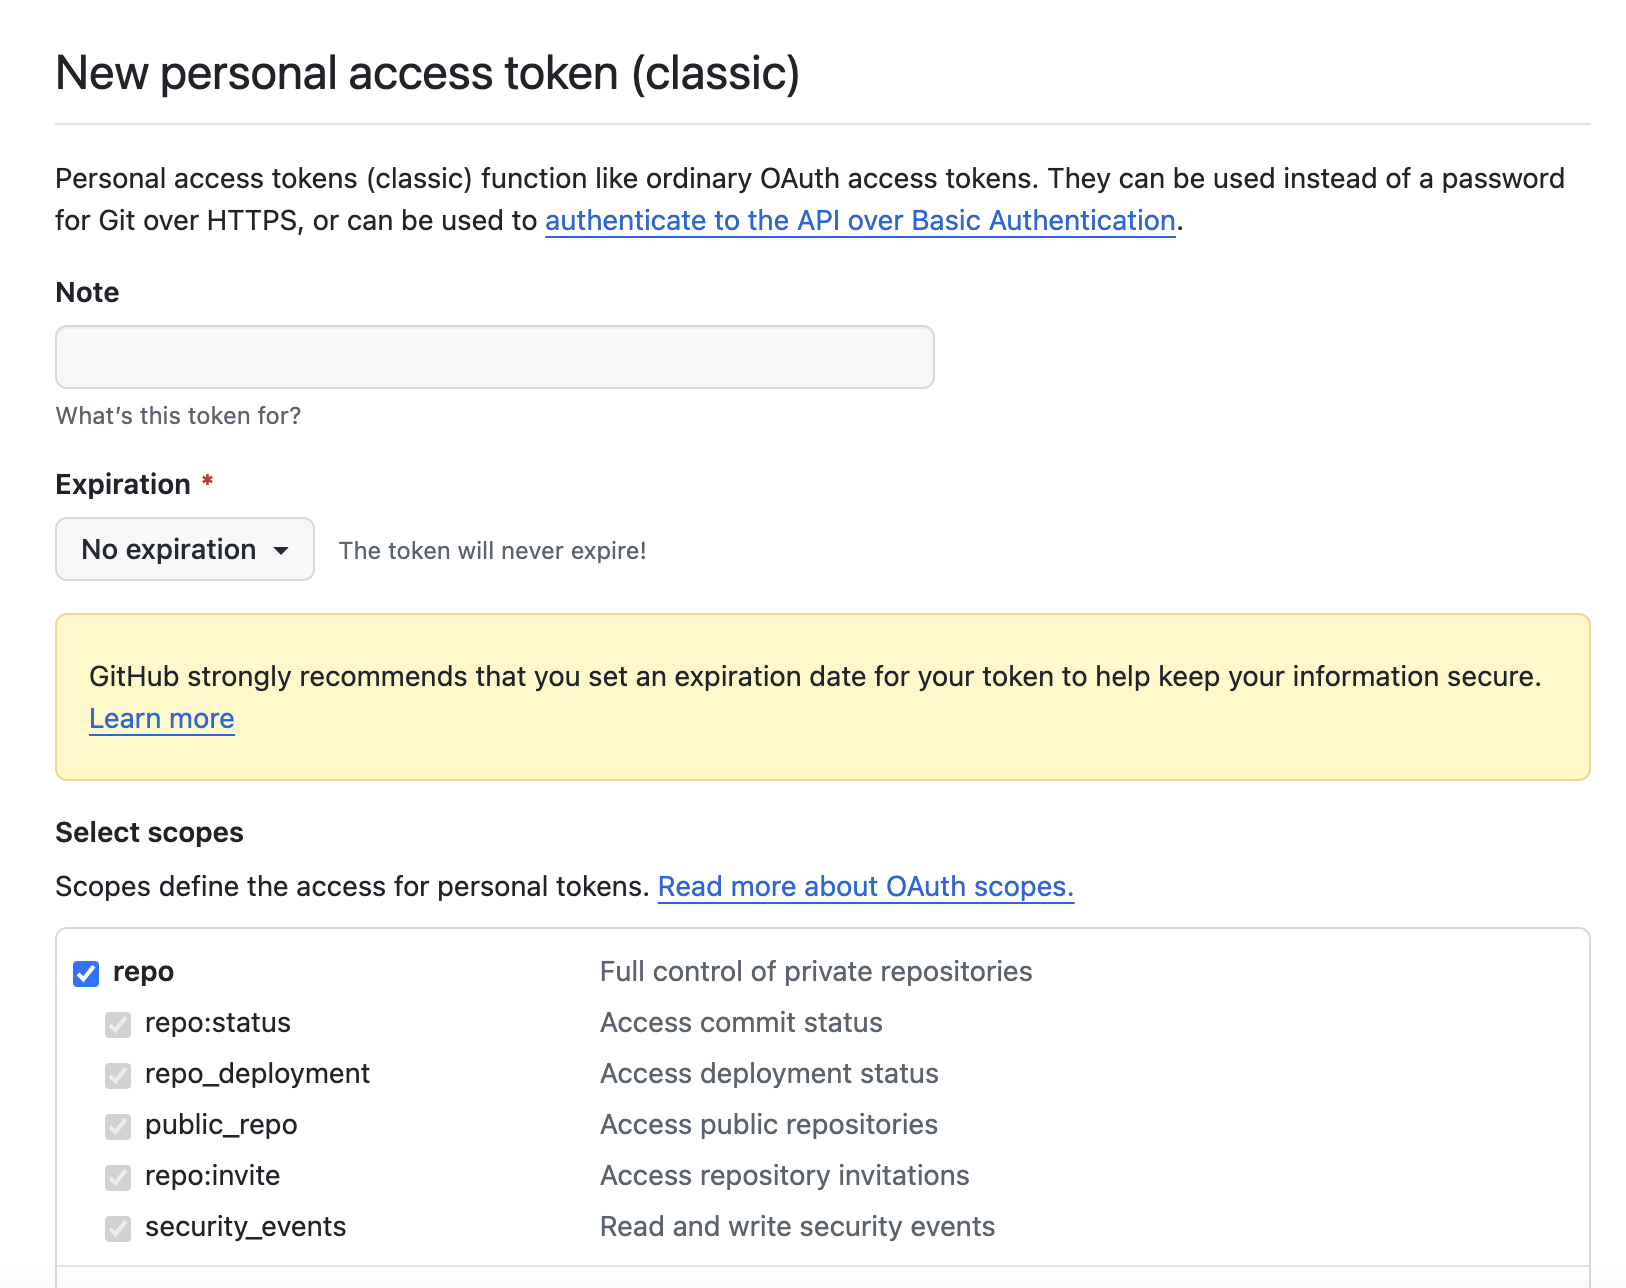Screen dimensions: 1626x1288
Task: Click the public_repo label text
Action: [x=221, y=1125]
